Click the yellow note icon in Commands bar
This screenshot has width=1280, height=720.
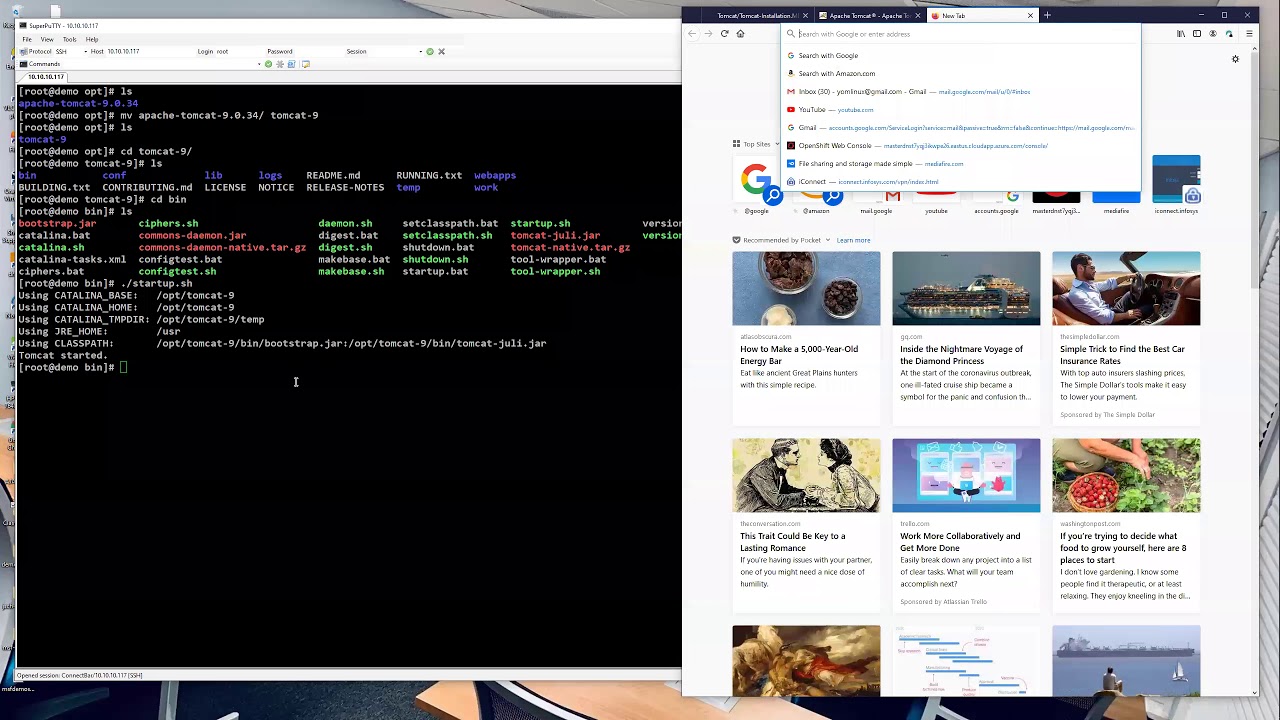tap(306, 64)
